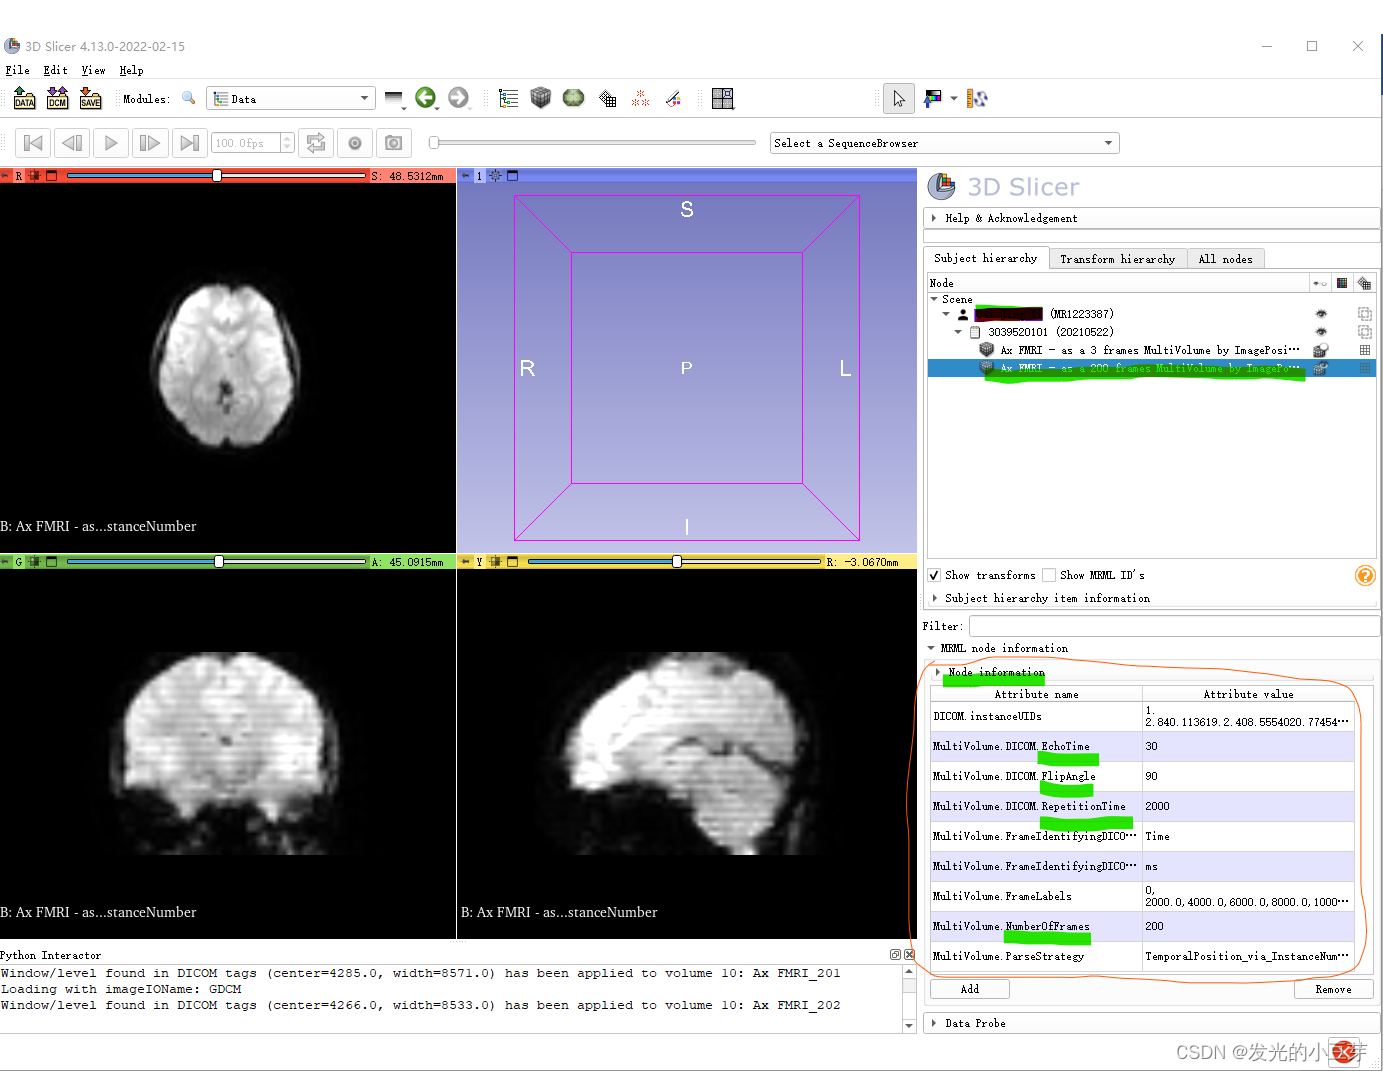Enable the Show MRML ID's checkbox
Image resolution: width=1383 pixels, height=1071 pixels.
pyautogui.click(x=1049, y=575)
